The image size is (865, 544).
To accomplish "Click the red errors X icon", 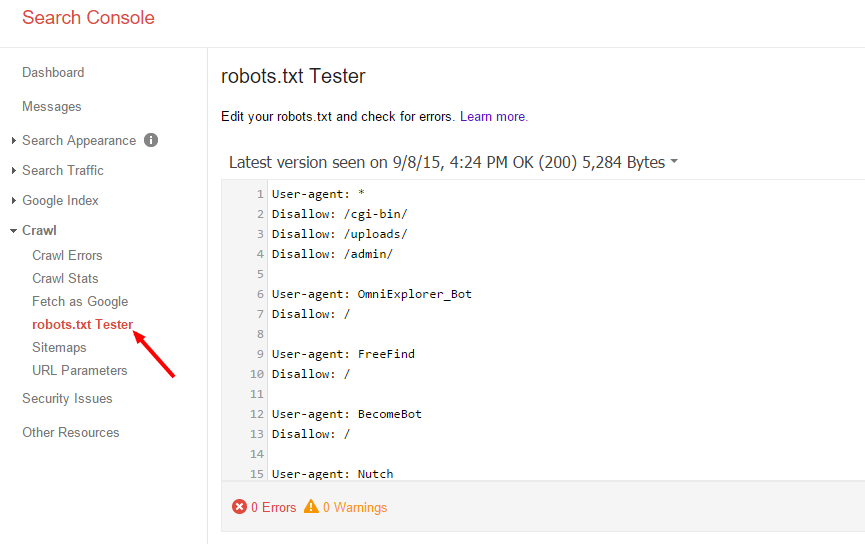I will [x=239, y=506].
